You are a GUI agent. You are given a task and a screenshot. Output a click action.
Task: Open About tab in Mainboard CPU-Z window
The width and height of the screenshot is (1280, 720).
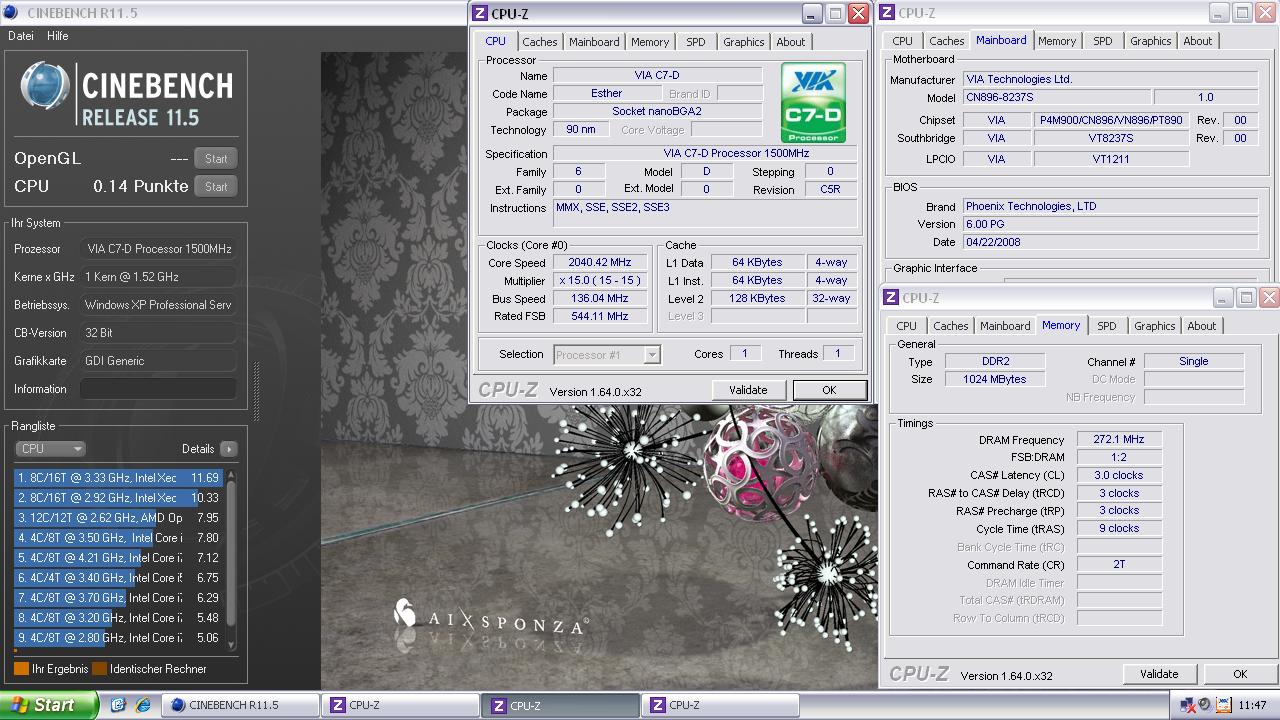(x=1198, y=41)
